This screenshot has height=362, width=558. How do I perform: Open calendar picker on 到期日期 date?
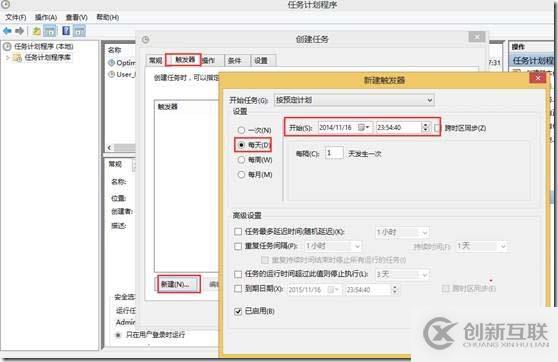pyautogui.click(x=333, y=290)
